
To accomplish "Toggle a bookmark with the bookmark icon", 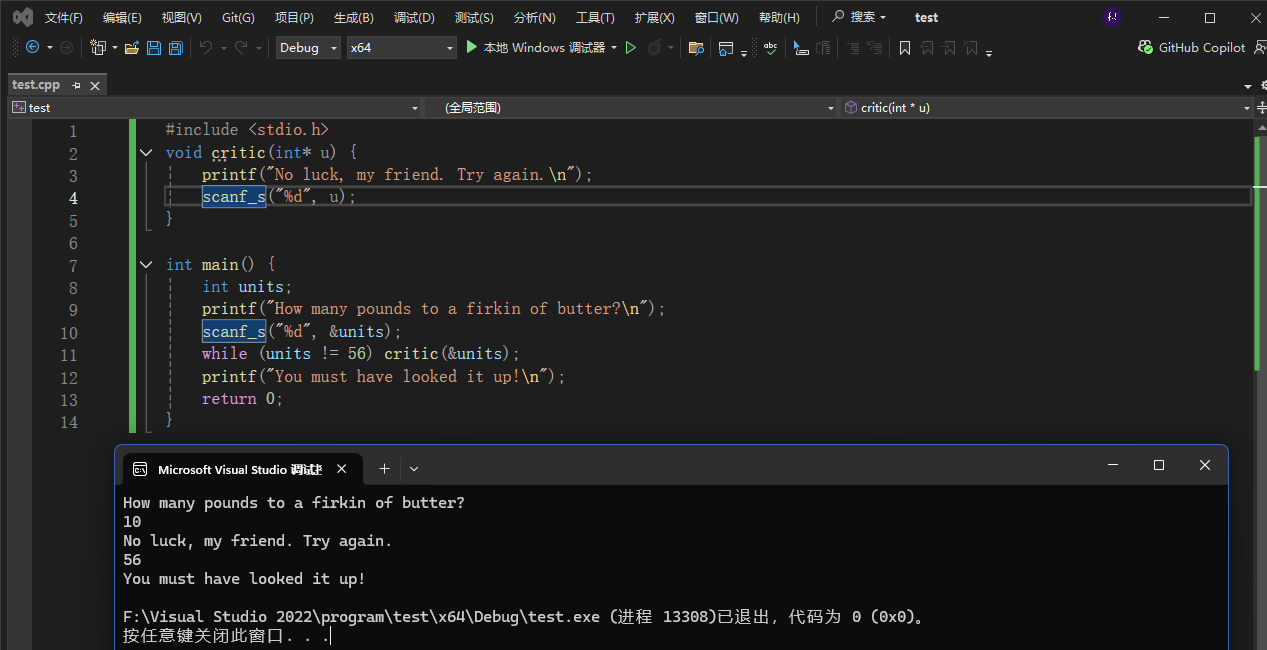I will (905, 47).
